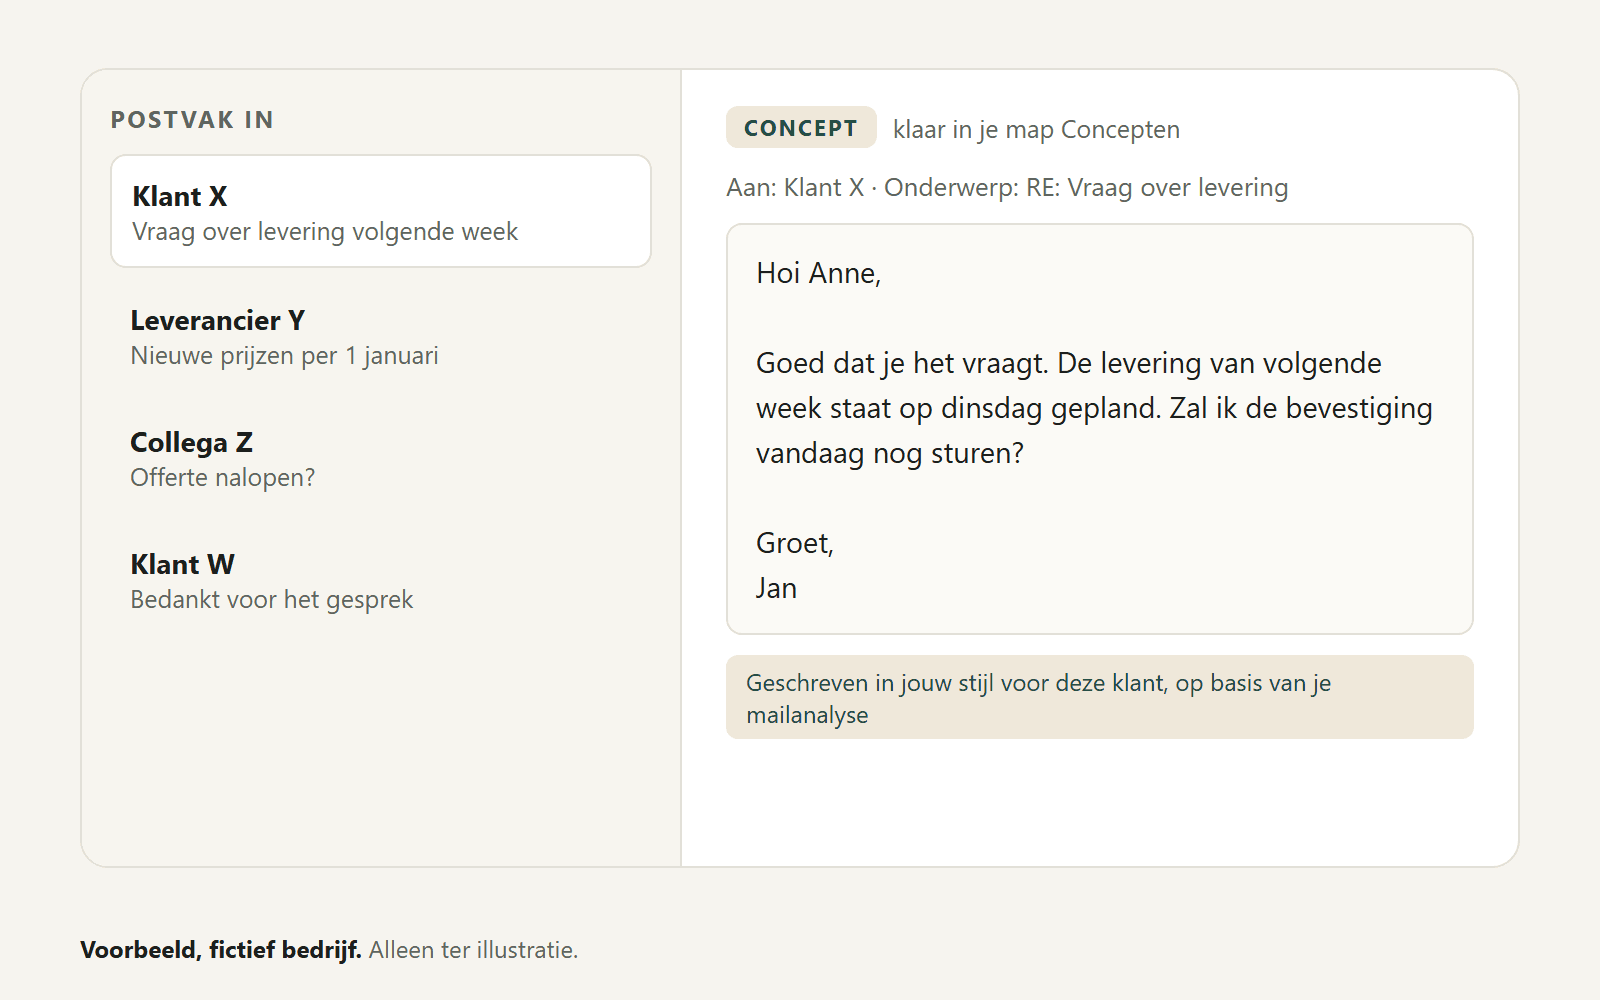1600x1000 pixels.
Task: Select the Leverancier Y message
Action: (x=381, y=337)
